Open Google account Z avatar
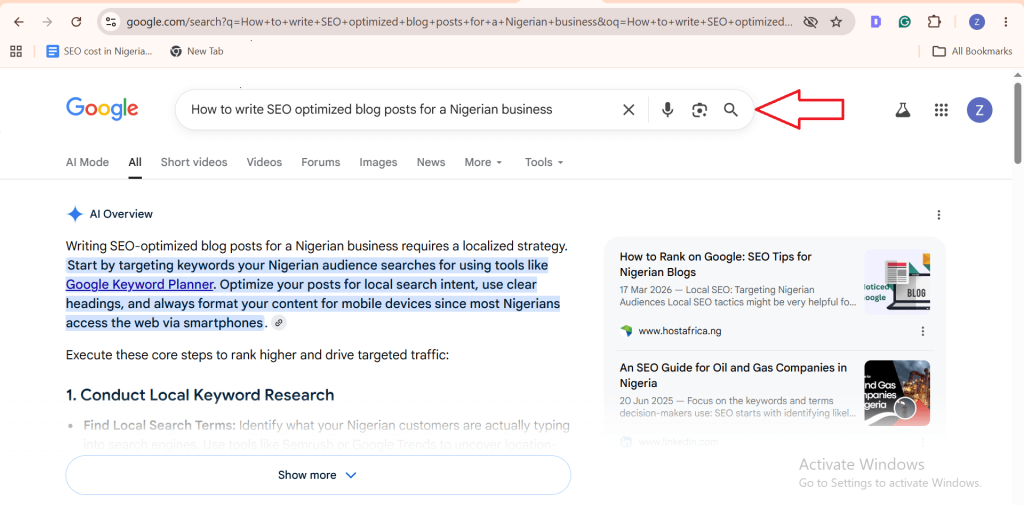This screenshot has height=505, width=1024. tap(980, 110)
